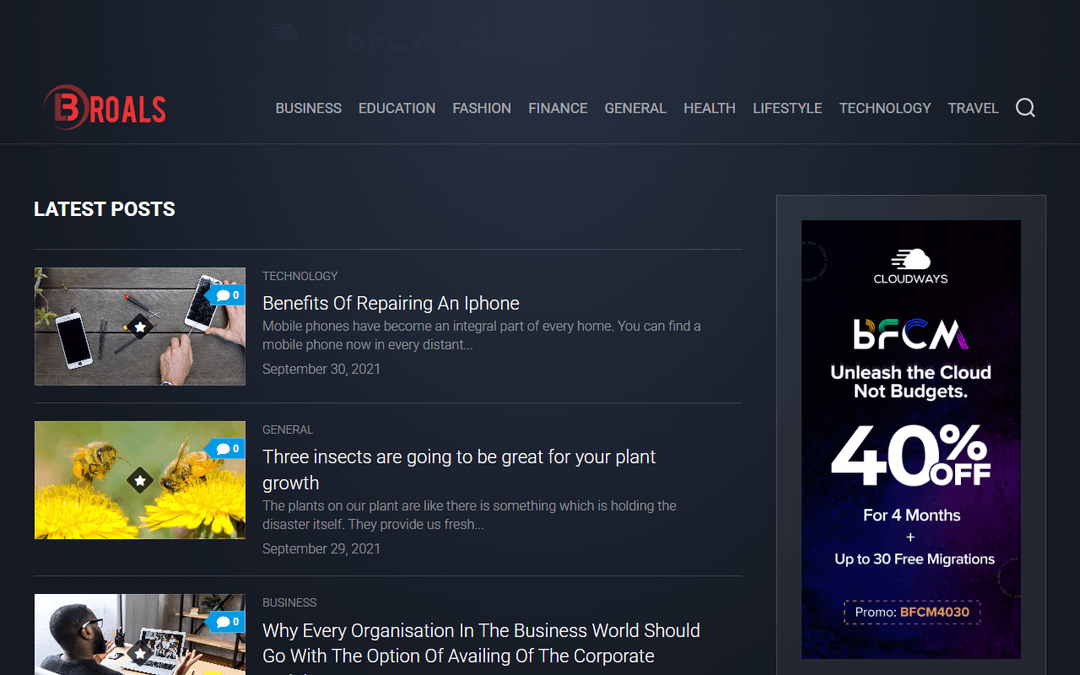Click the Cloudways BFCM sidebar ad
Screen dimensions: 1080x675
[x=911, y=439]
